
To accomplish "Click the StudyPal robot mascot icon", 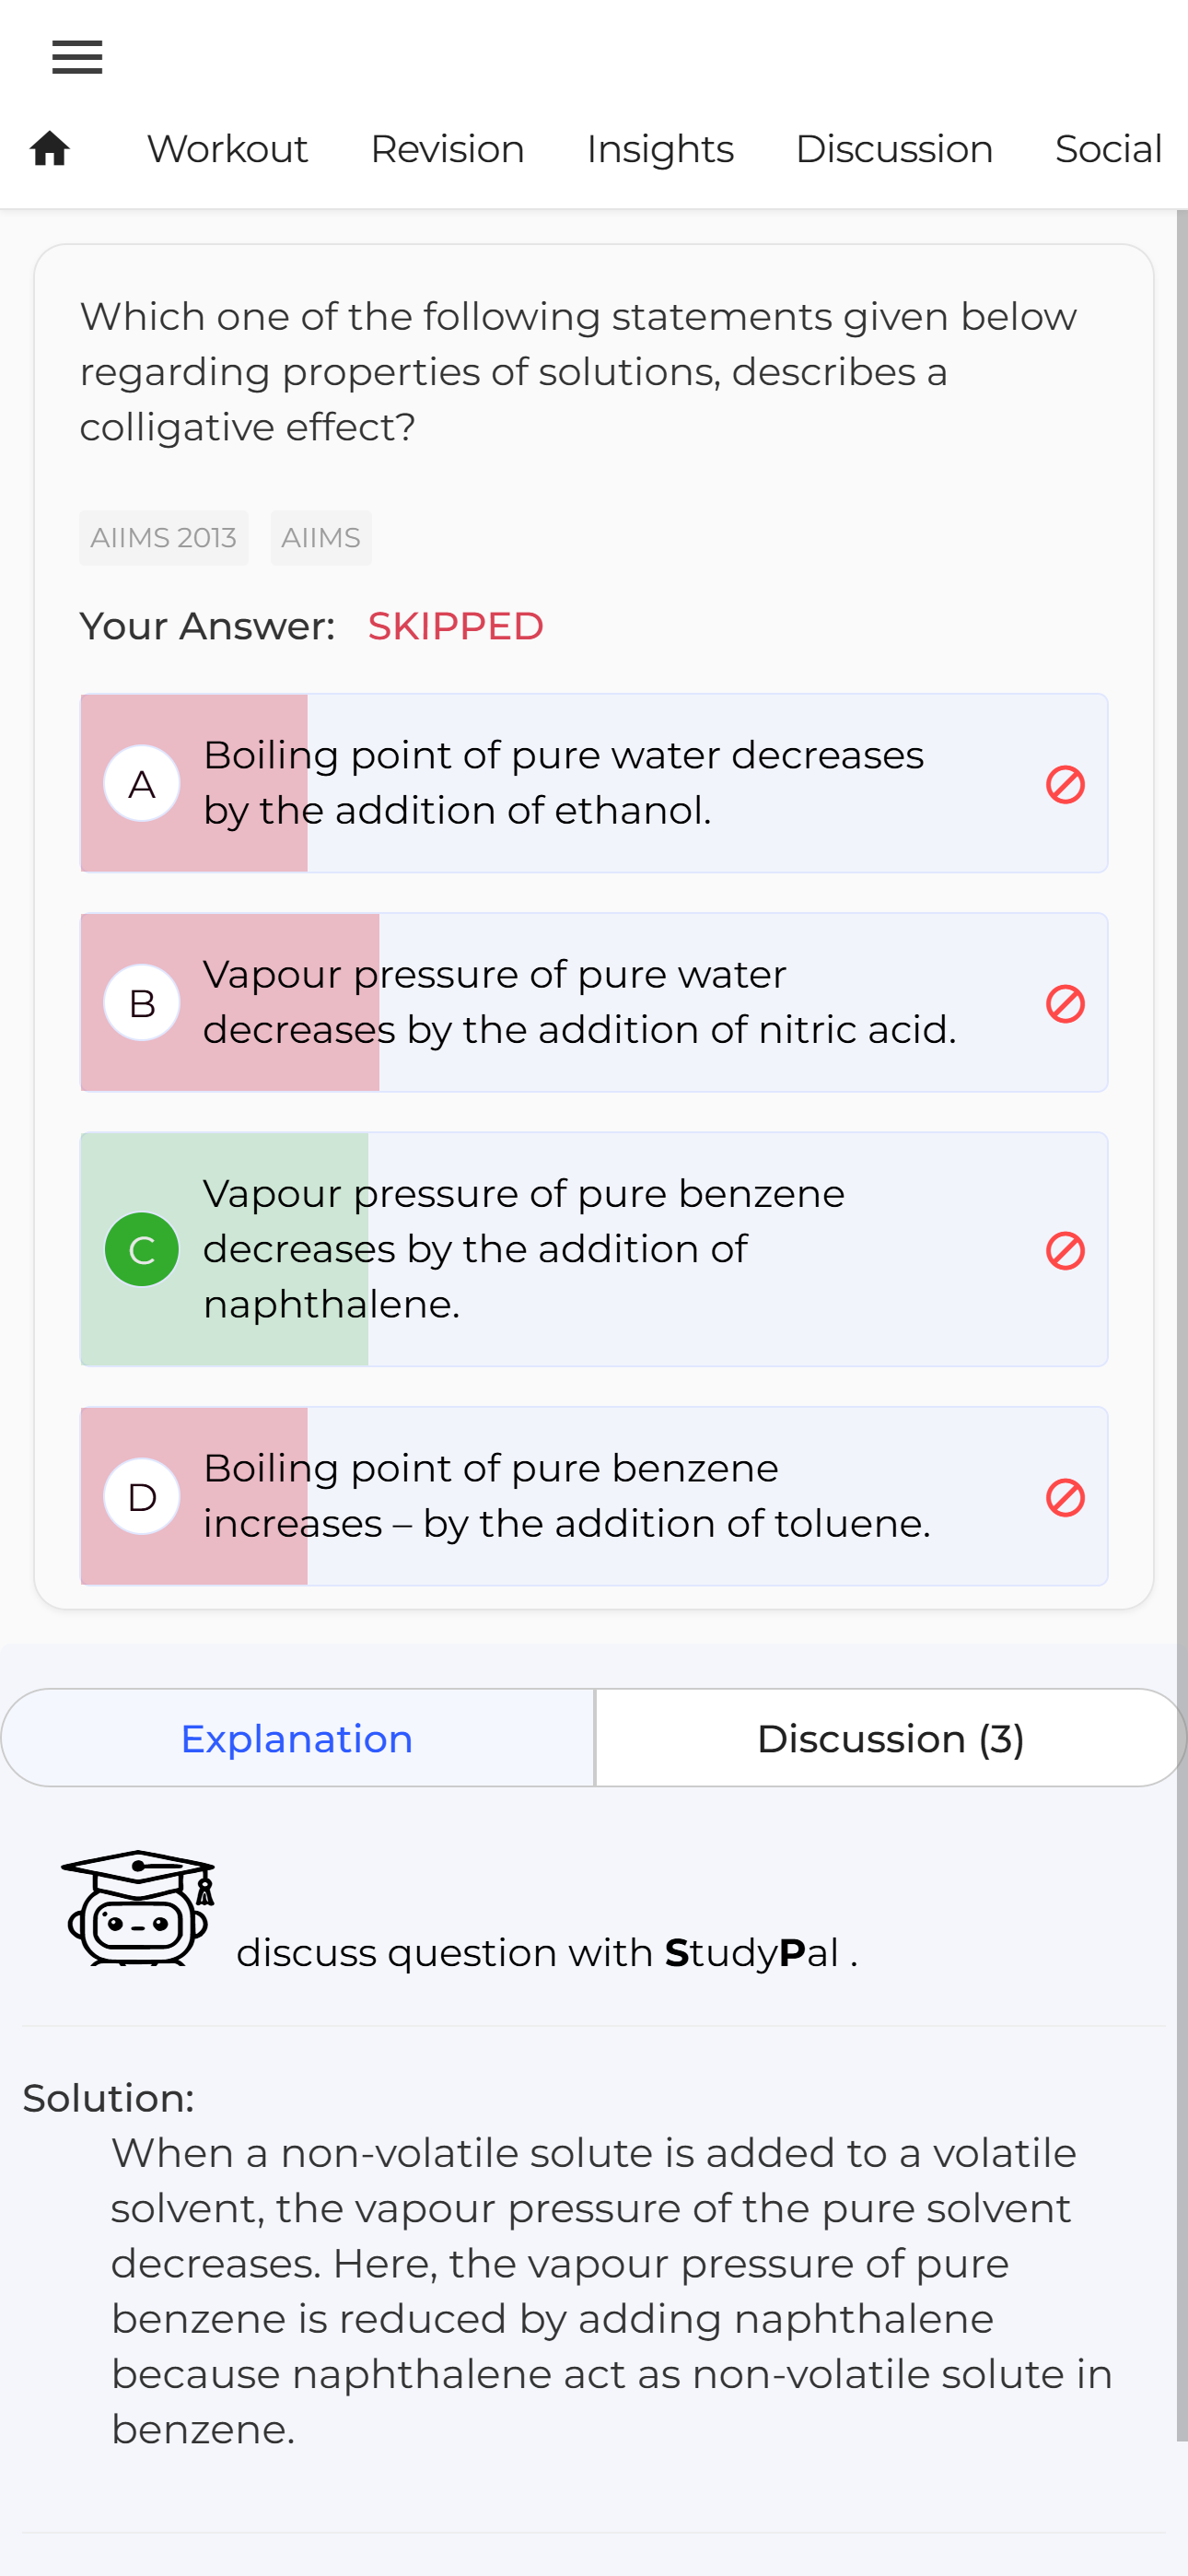I will (x=138, y=1907).
